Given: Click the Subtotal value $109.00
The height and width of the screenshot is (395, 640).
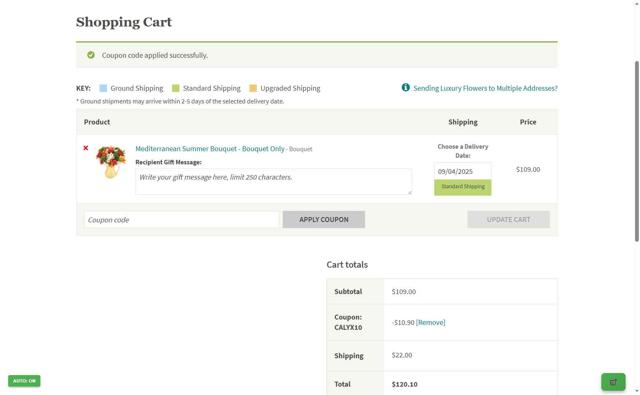Looking at the screenshot, I should [x=404, y=292].
